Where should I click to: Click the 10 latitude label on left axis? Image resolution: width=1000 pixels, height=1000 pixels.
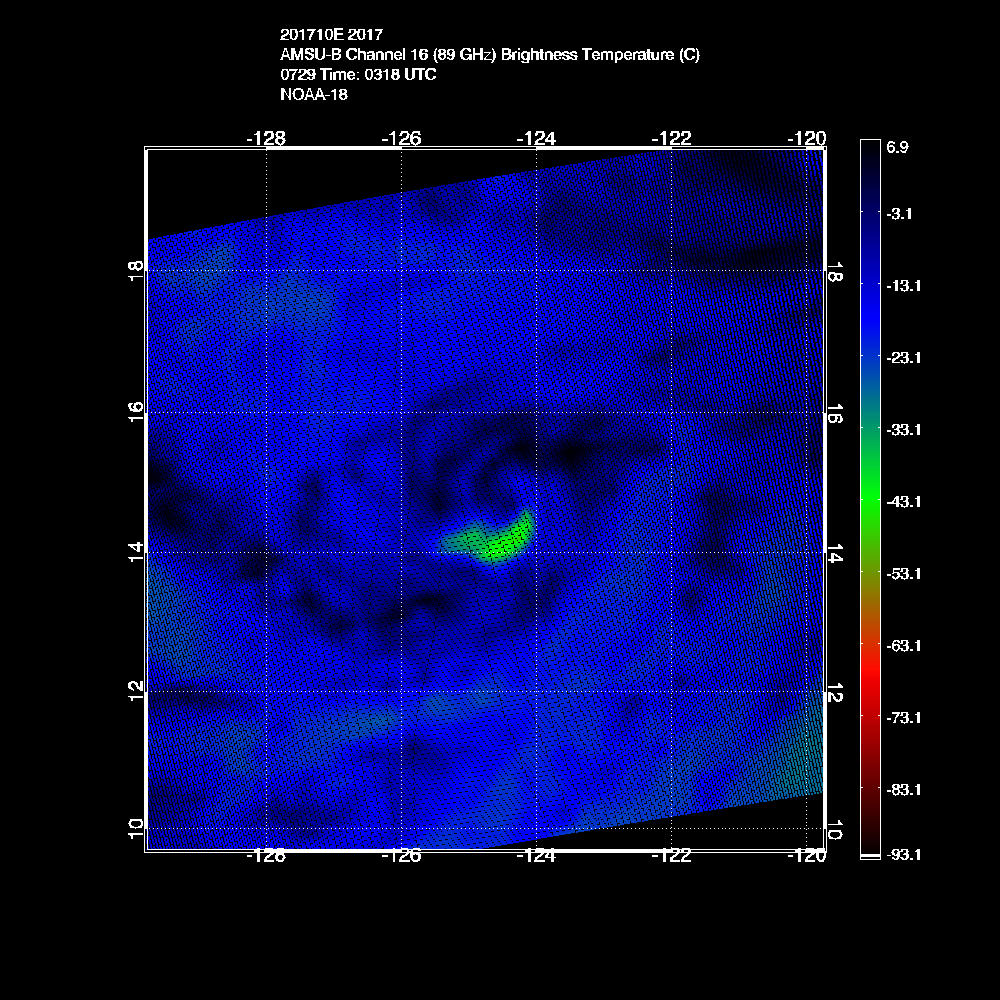point(136,828)
